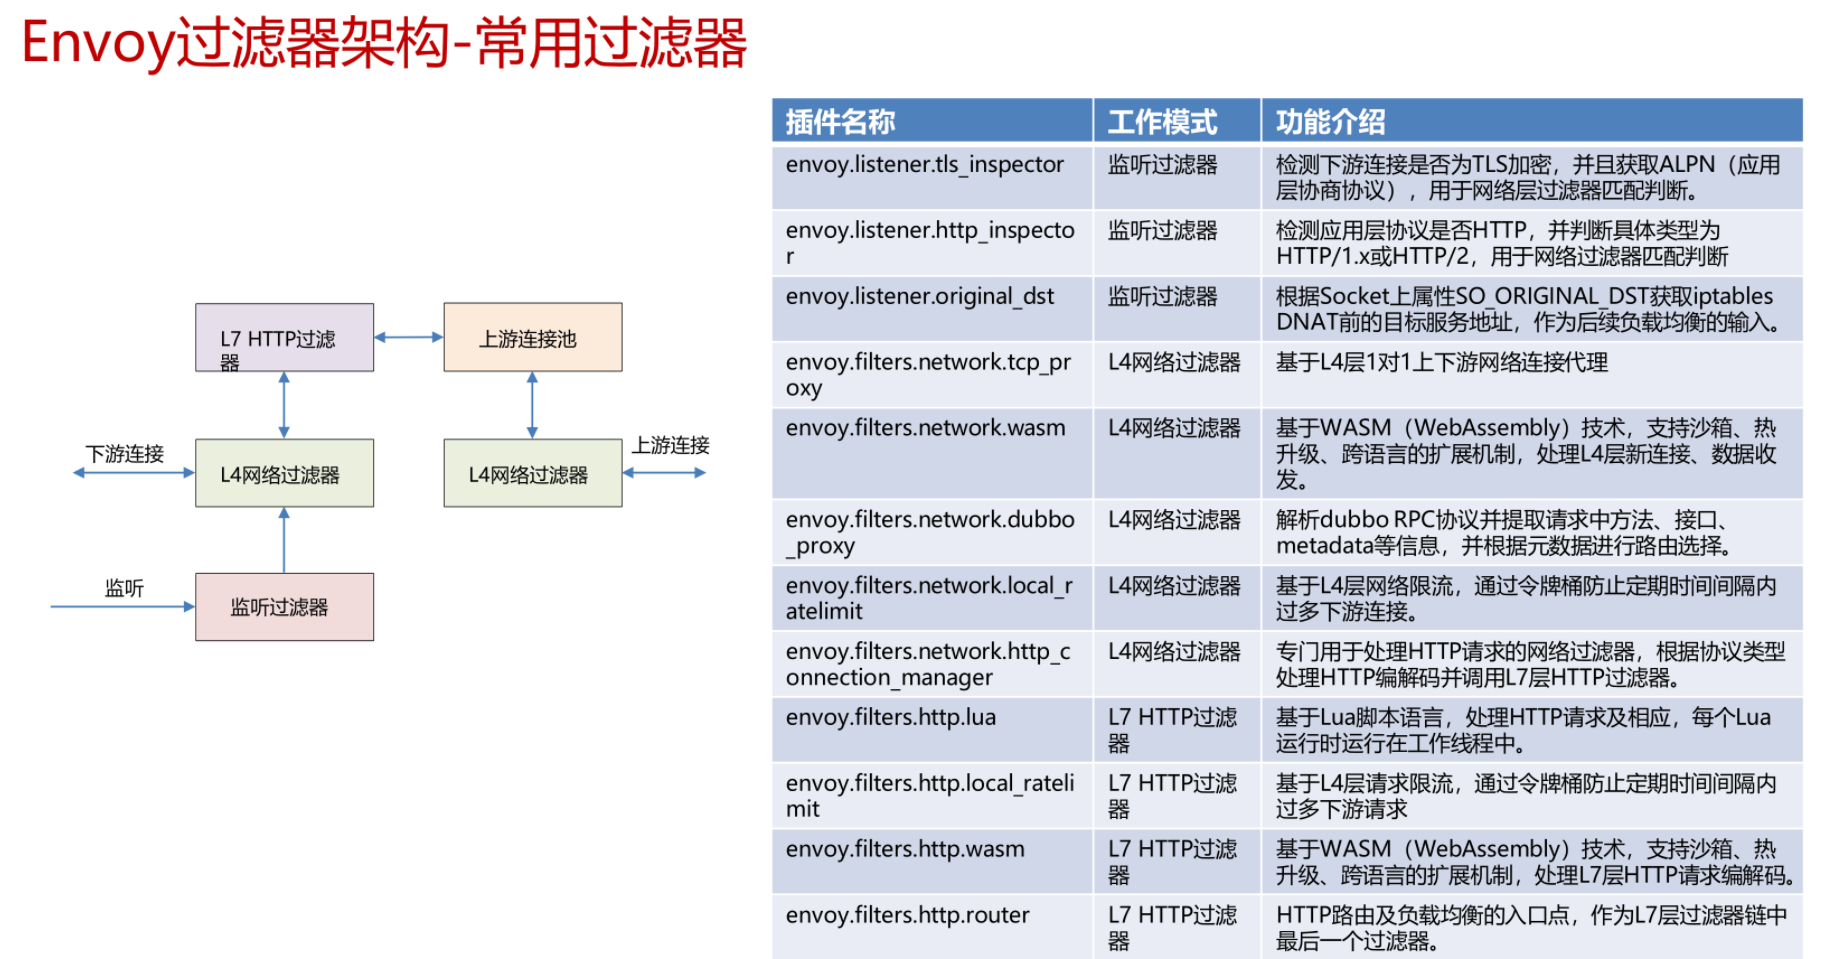This screenshot has width=1843, height=959.
Task: Click the 上游连接 label
Action: 670,445
